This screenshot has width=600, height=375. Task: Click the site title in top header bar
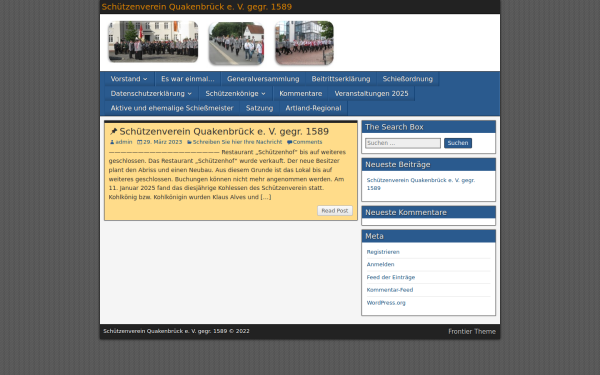tap(197, 7)
